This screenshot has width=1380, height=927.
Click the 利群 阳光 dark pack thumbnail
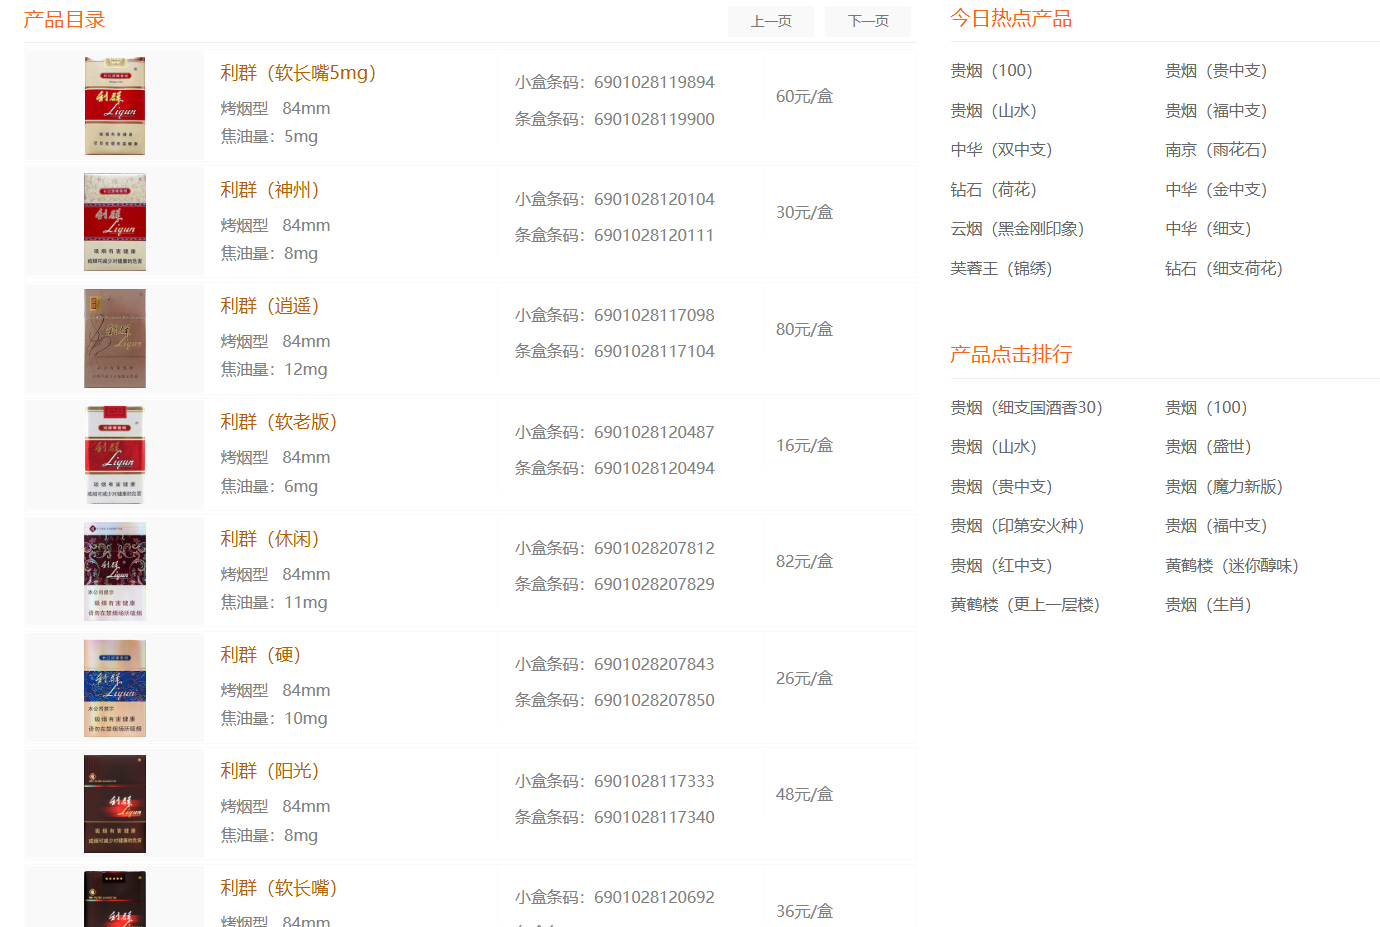115,804
